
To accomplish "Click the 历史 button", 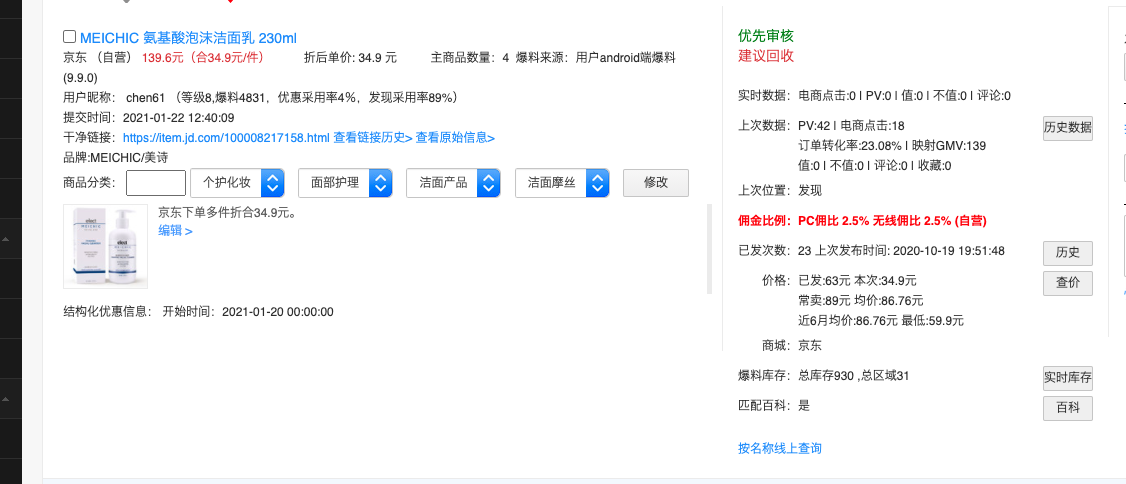I will point(1068,253).
